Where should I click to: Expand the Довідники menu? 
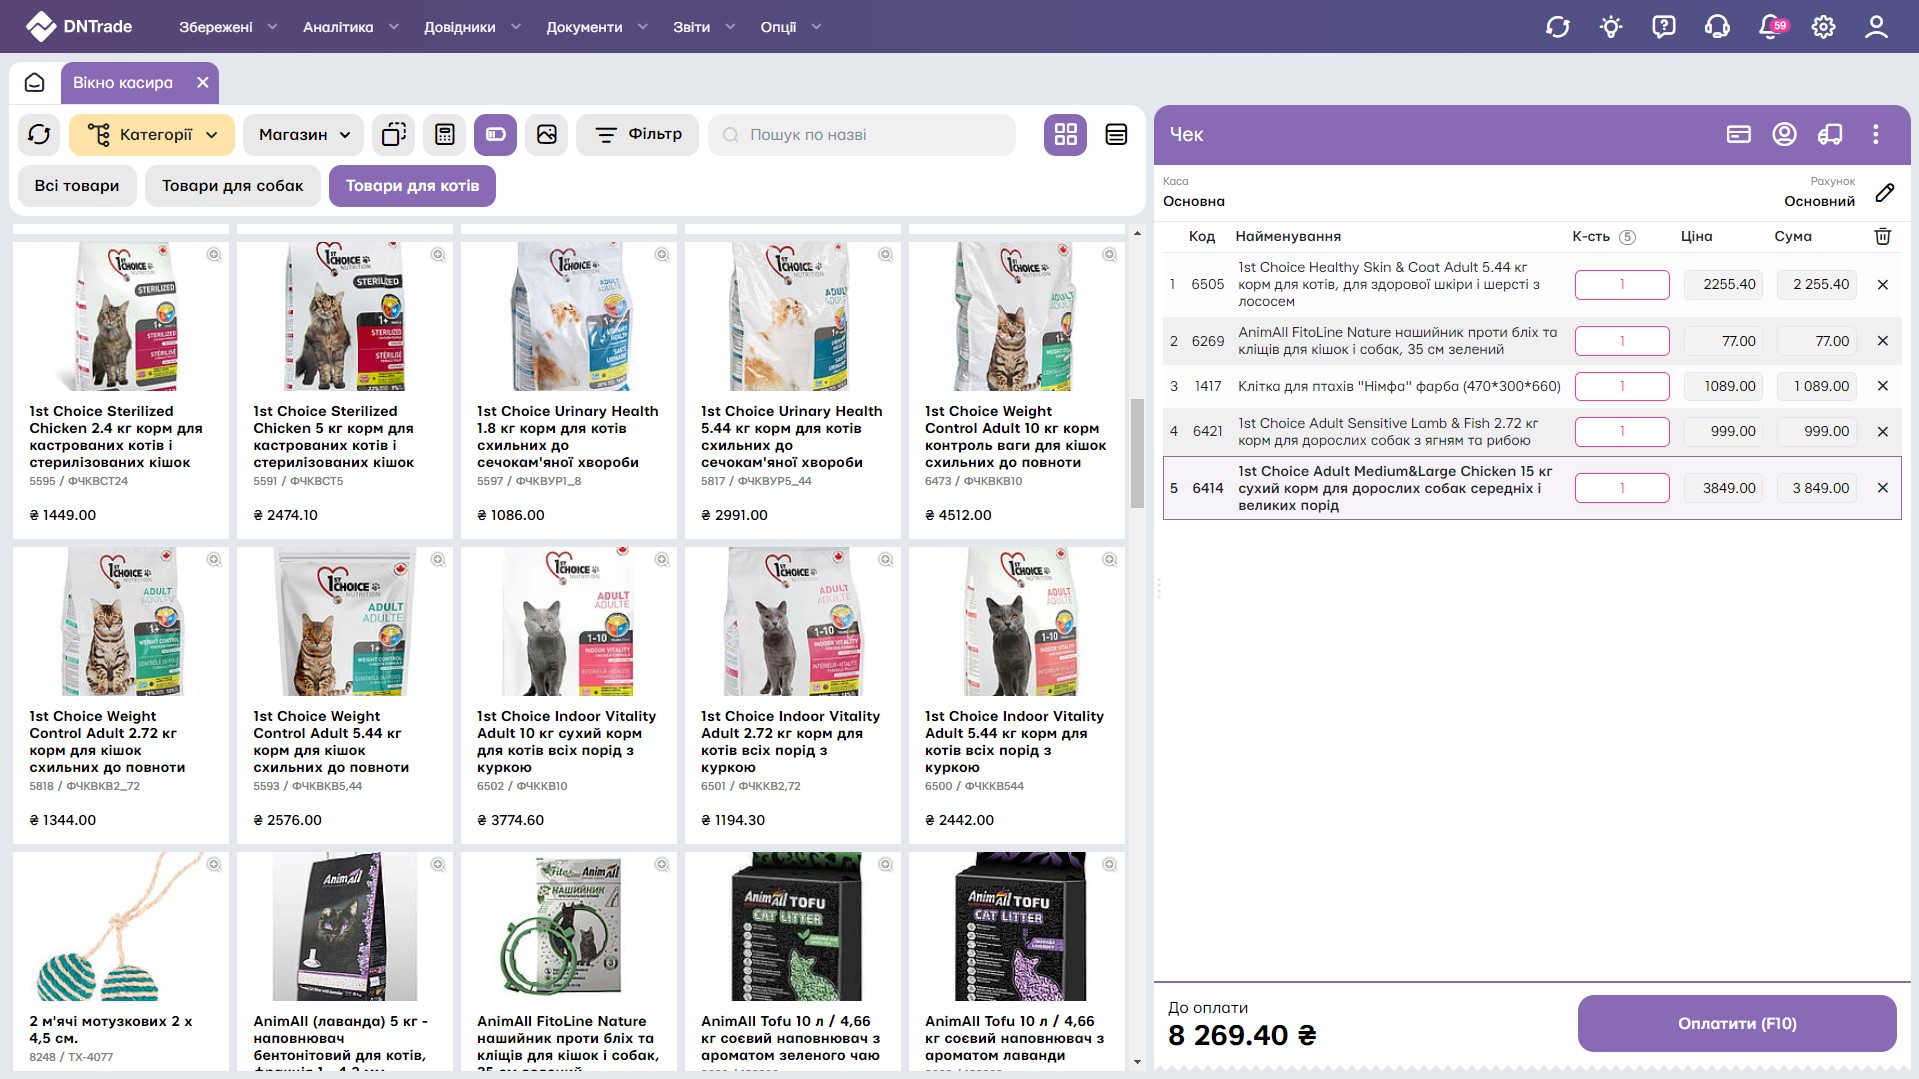point(472,27)
